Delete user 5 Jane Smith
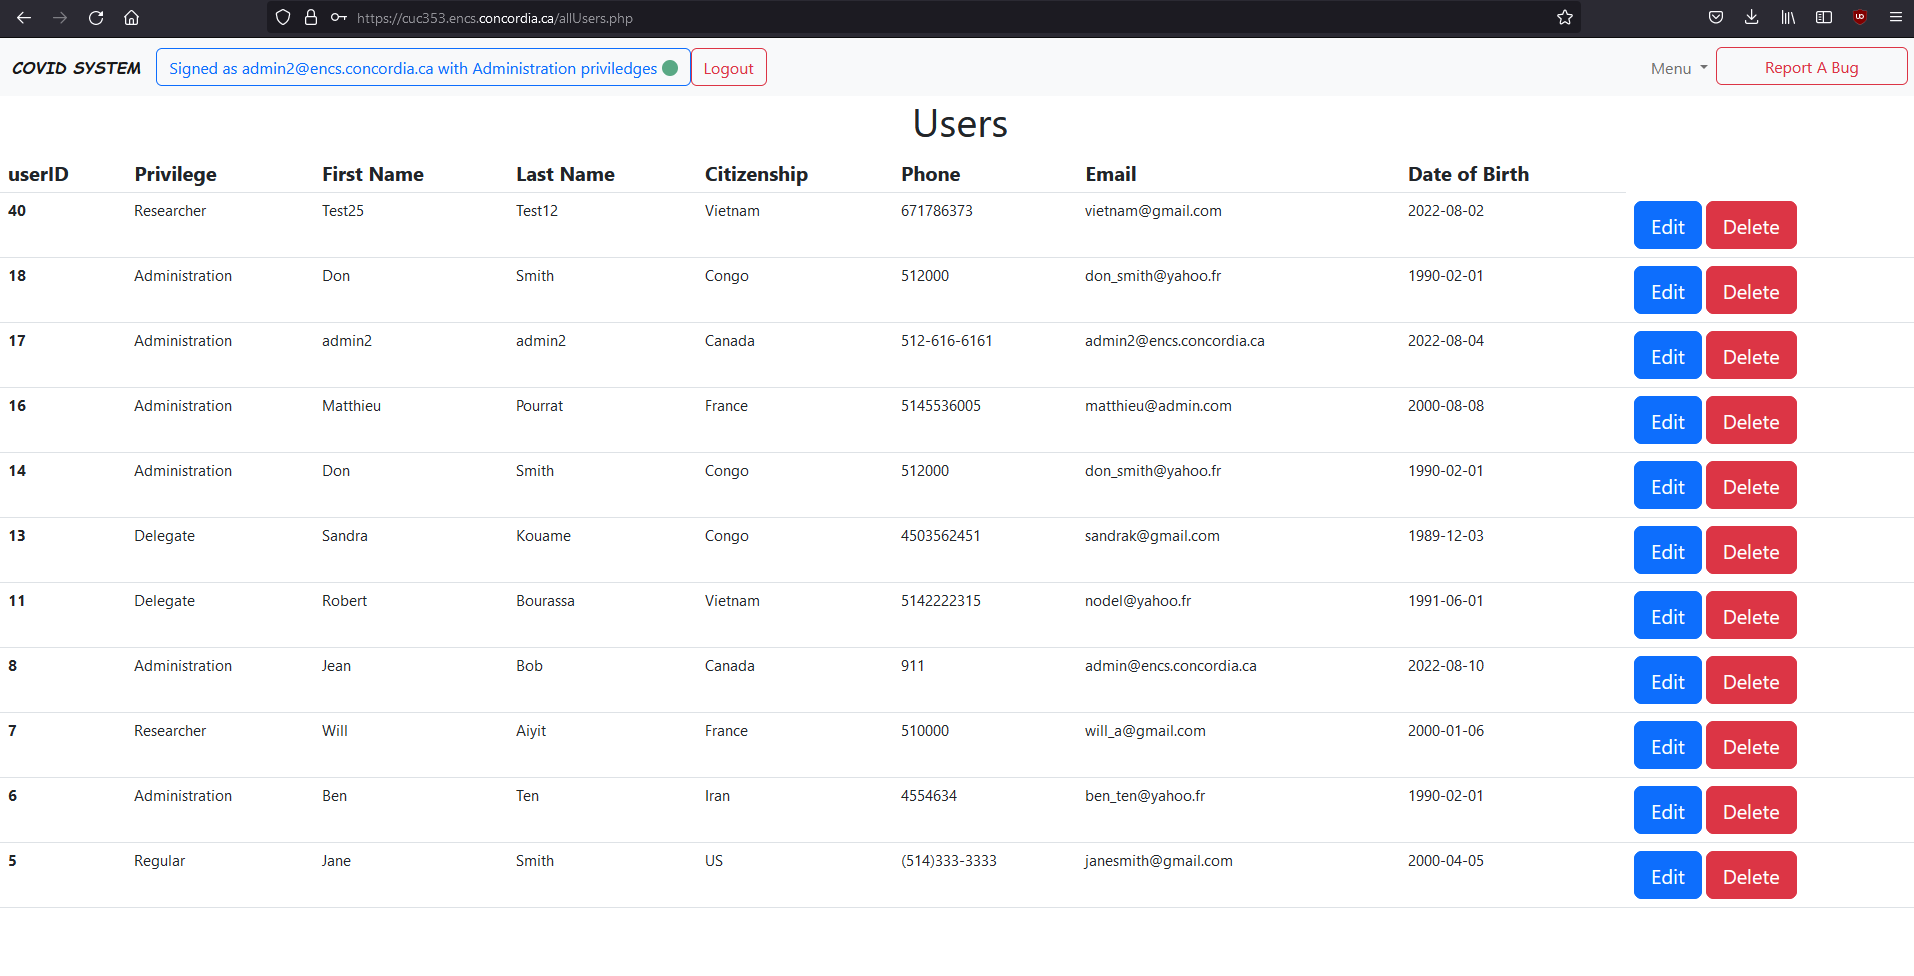Screen dimensions: 1914x976 tap(1751, 876)
